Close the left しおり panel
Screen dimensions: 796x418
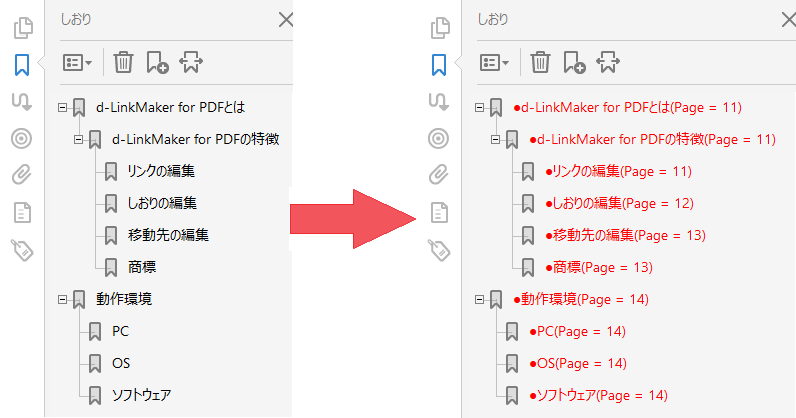[x=286, y=20]
